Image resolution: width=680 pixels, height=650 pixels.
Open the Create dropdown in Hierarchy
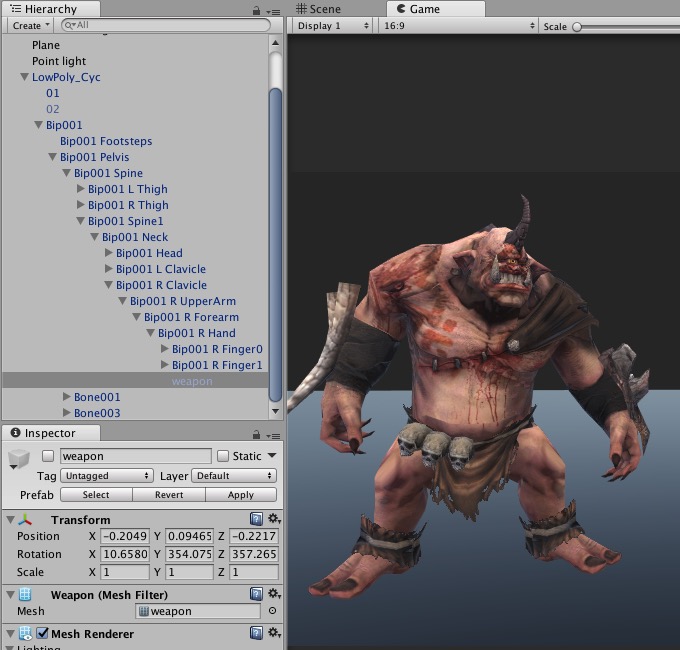pyautogui.click(x=30, y=26)
